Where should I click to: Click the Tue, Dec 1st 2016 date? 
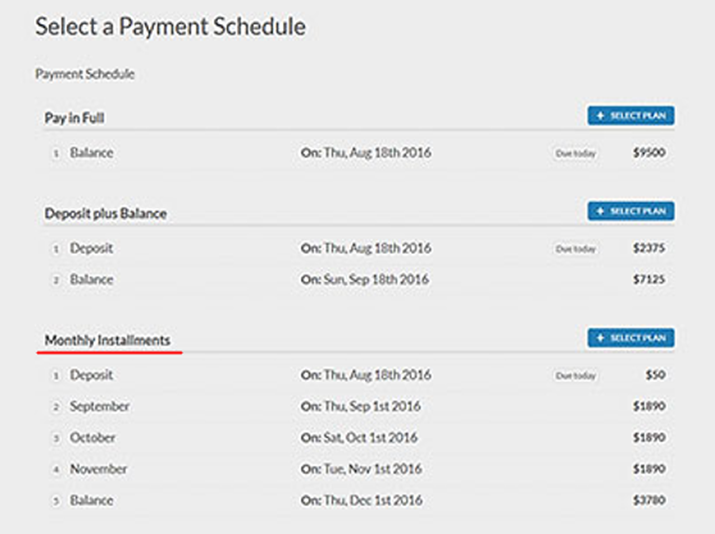372,500
